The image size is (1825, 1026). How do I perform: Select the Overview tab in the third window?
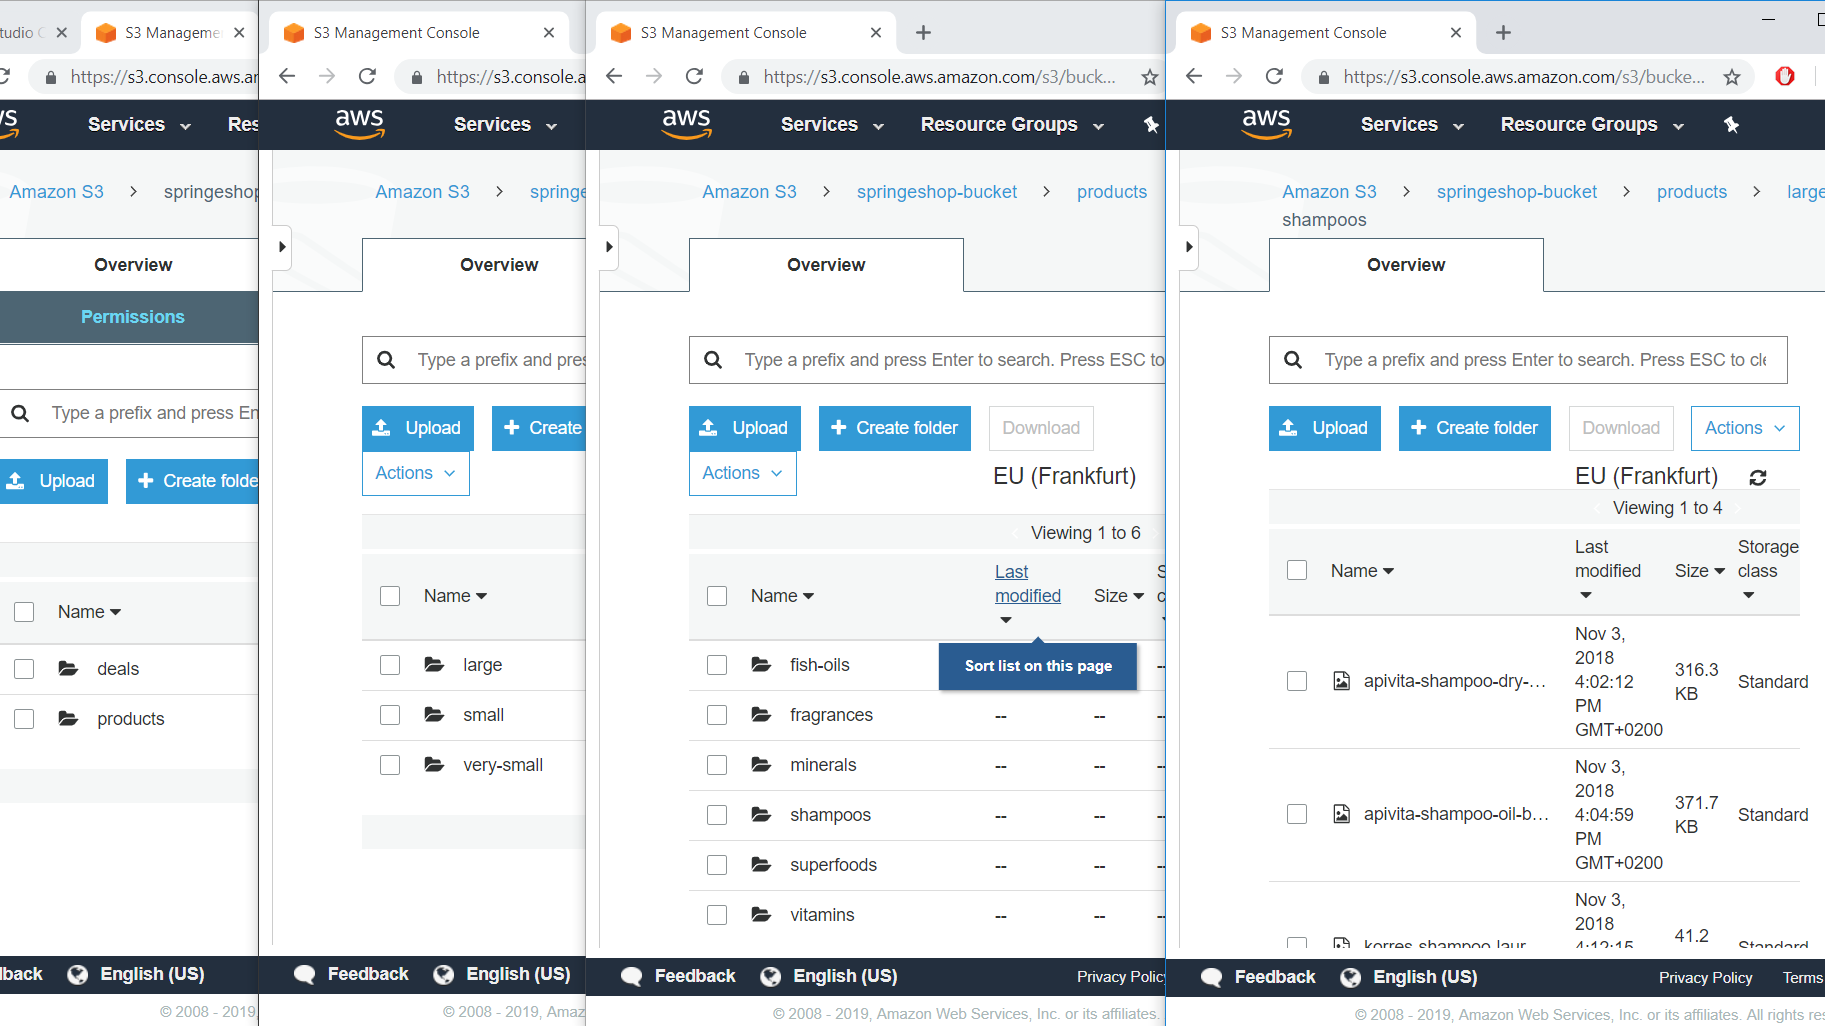pyautogui.click(x=826, y=265)
